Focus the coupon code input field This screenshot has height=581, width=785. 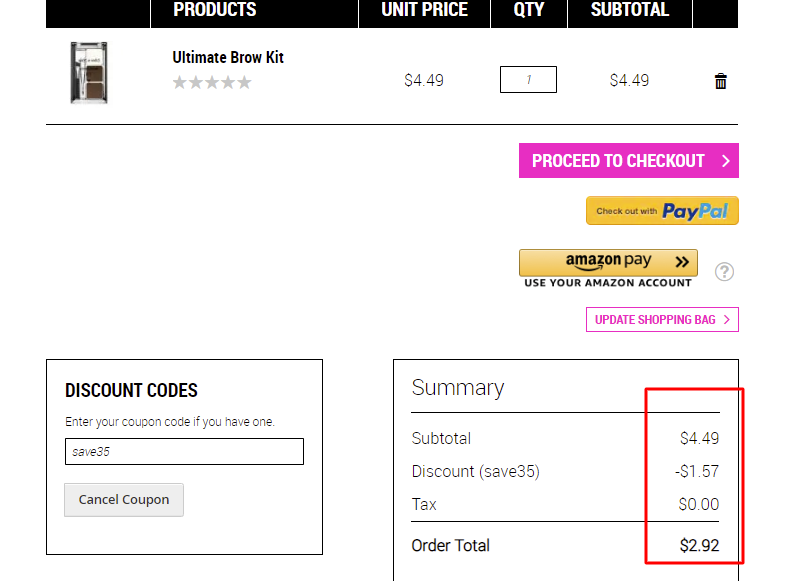(184, 451)
